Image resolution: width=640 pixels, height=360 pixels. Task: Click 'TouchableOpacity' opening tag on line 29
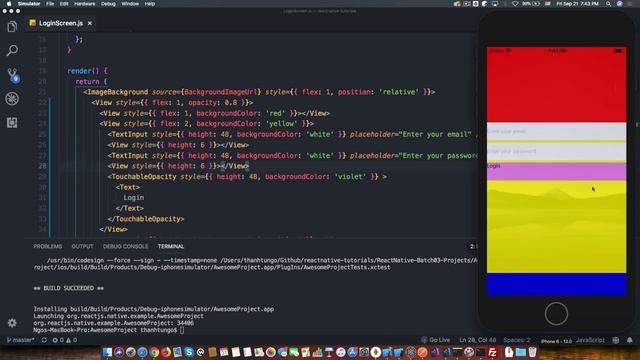(144, 177)
